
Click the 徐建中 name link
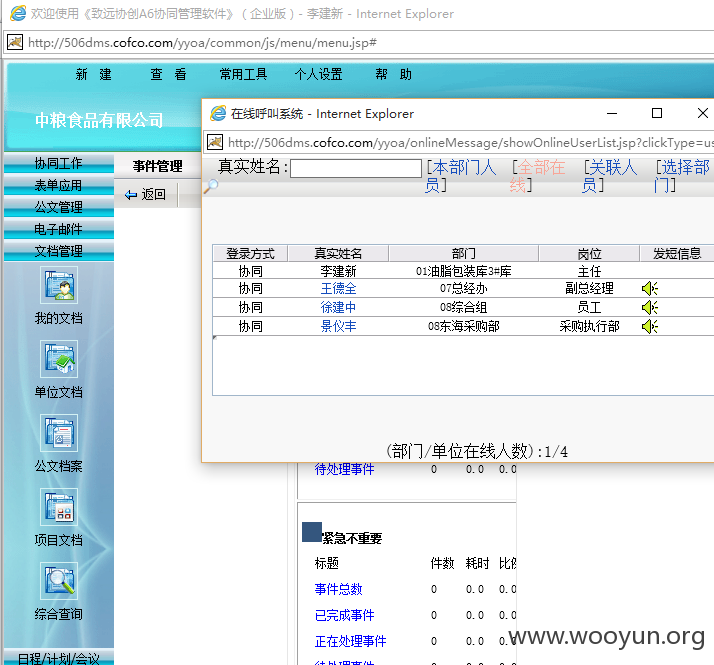(338, 307)
